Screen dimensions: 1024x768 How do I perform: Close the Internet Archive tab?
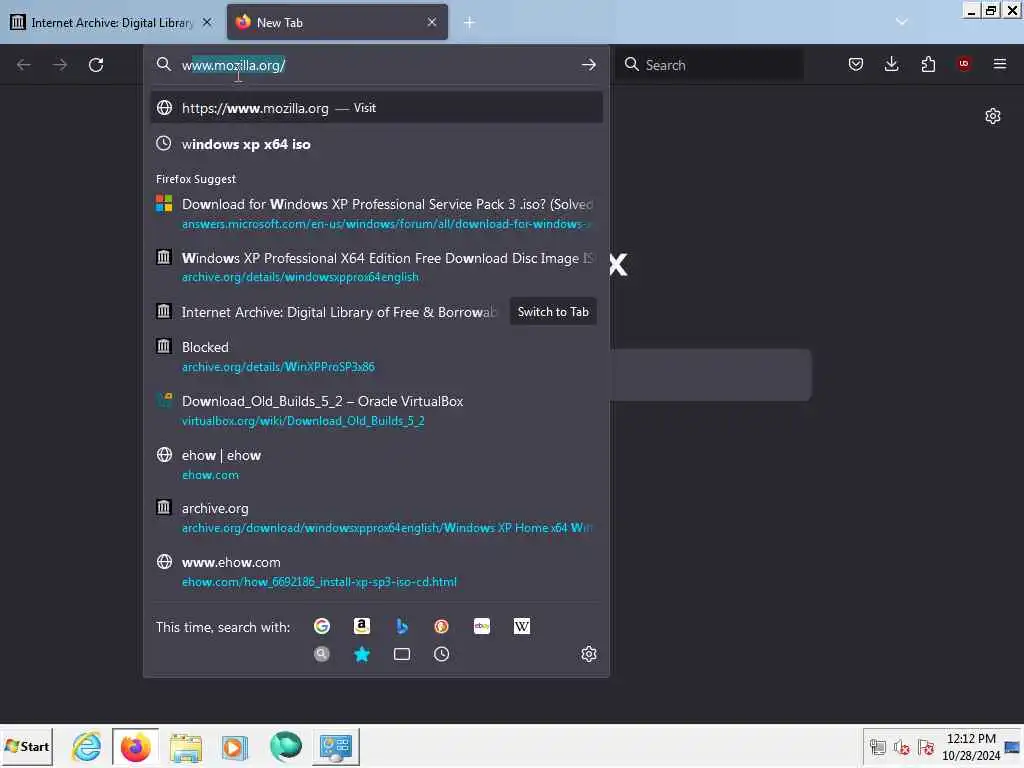click(207, 22)
